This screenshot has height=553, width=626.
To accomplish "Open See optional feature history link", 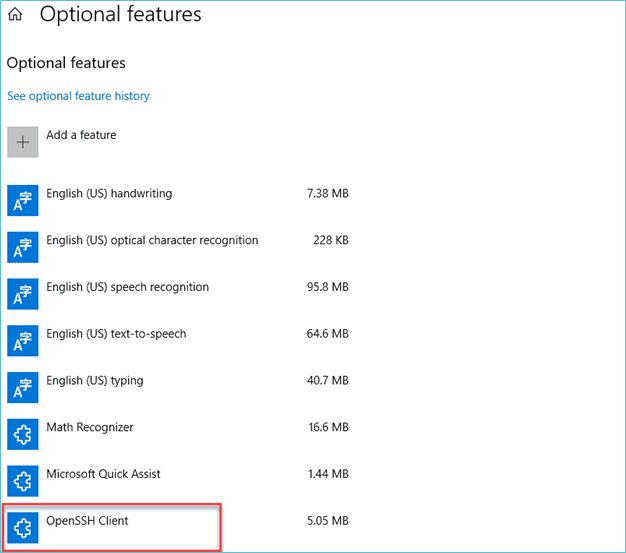I will pyautogui.click(x=78, y=96).
